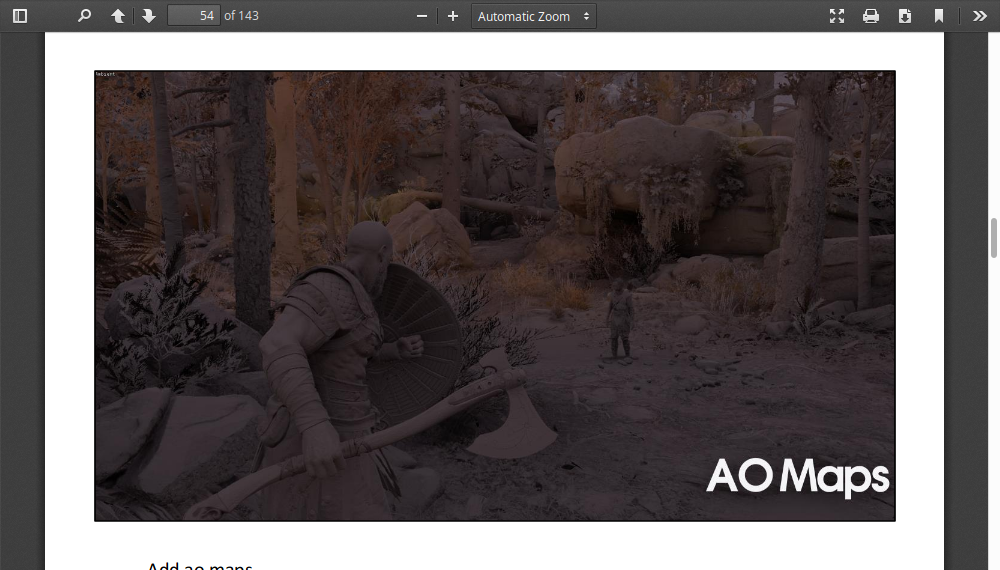Go to the previous page
Image resolution: width=1000 pixels, height=570 pixels.
pos(118,16)
